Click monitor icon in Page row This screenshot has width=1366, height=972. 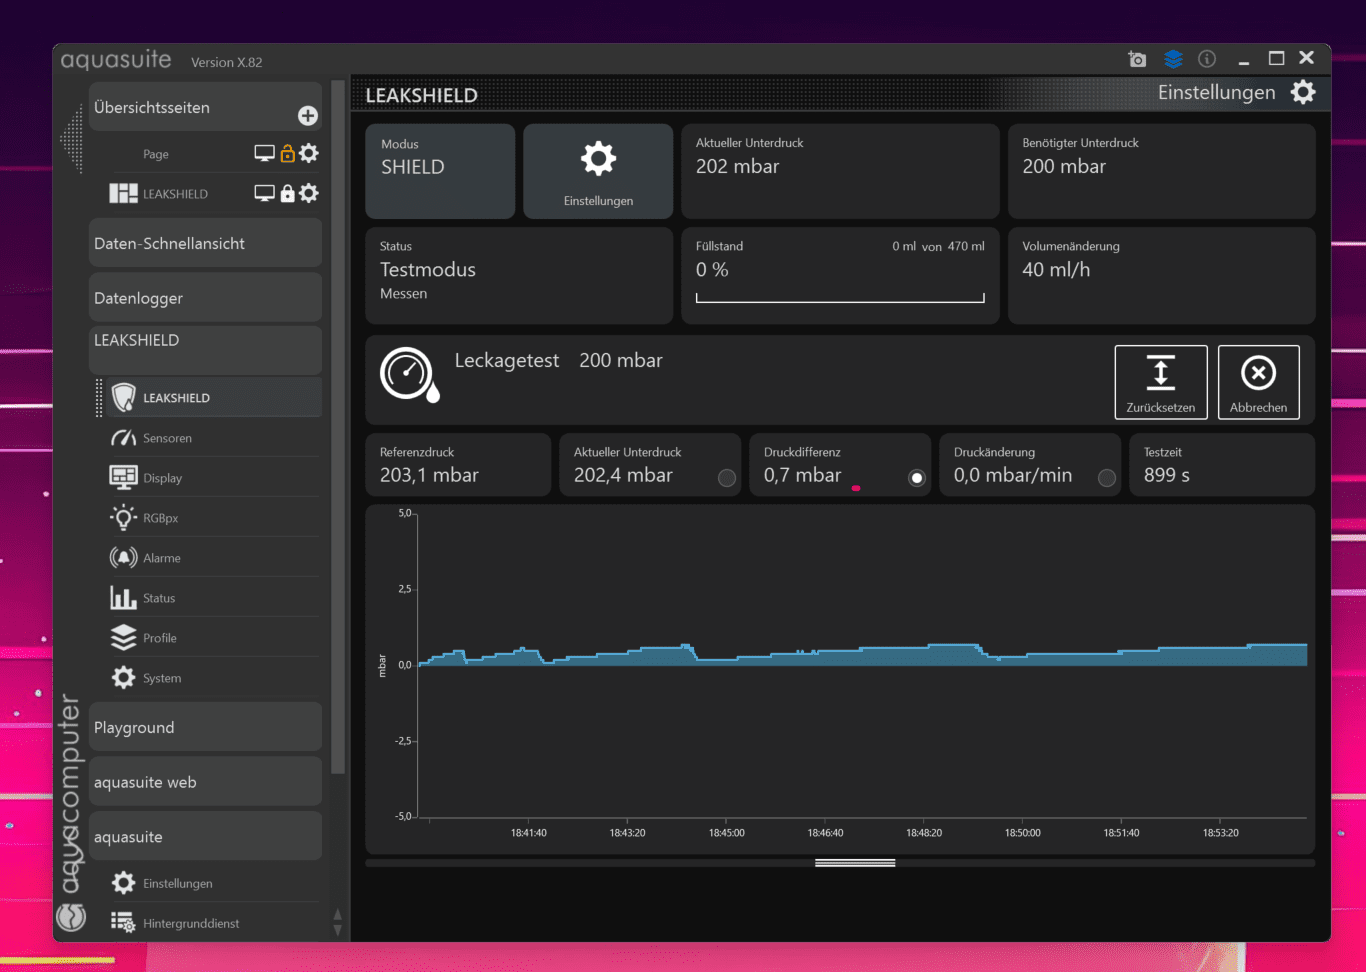(264, 153)
